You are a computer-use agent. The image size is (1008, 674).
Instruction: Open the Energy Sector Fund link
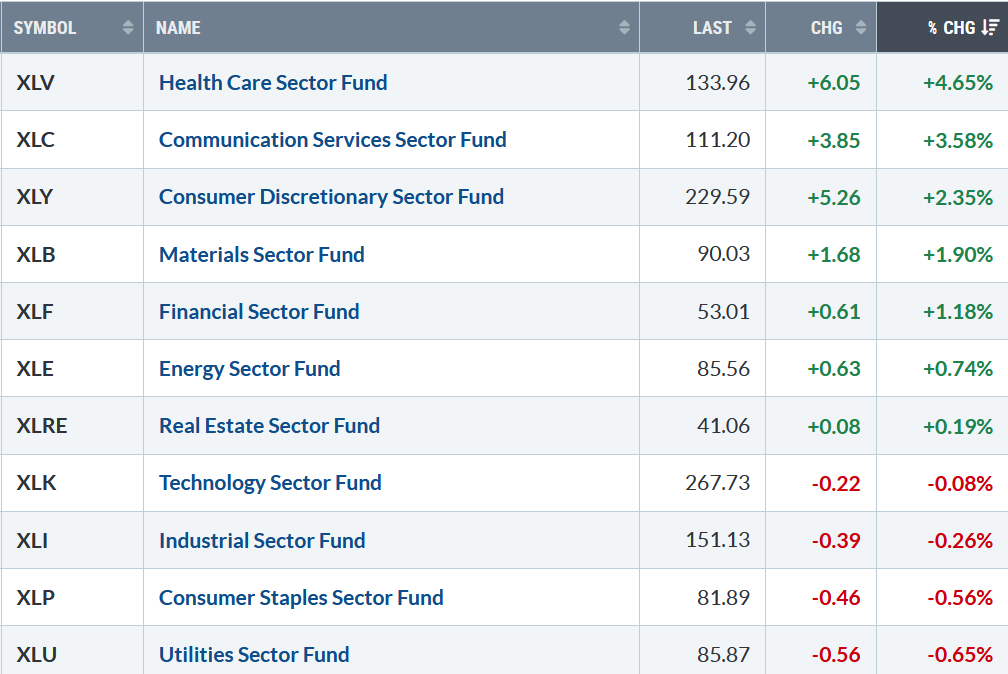click(249, 369)
